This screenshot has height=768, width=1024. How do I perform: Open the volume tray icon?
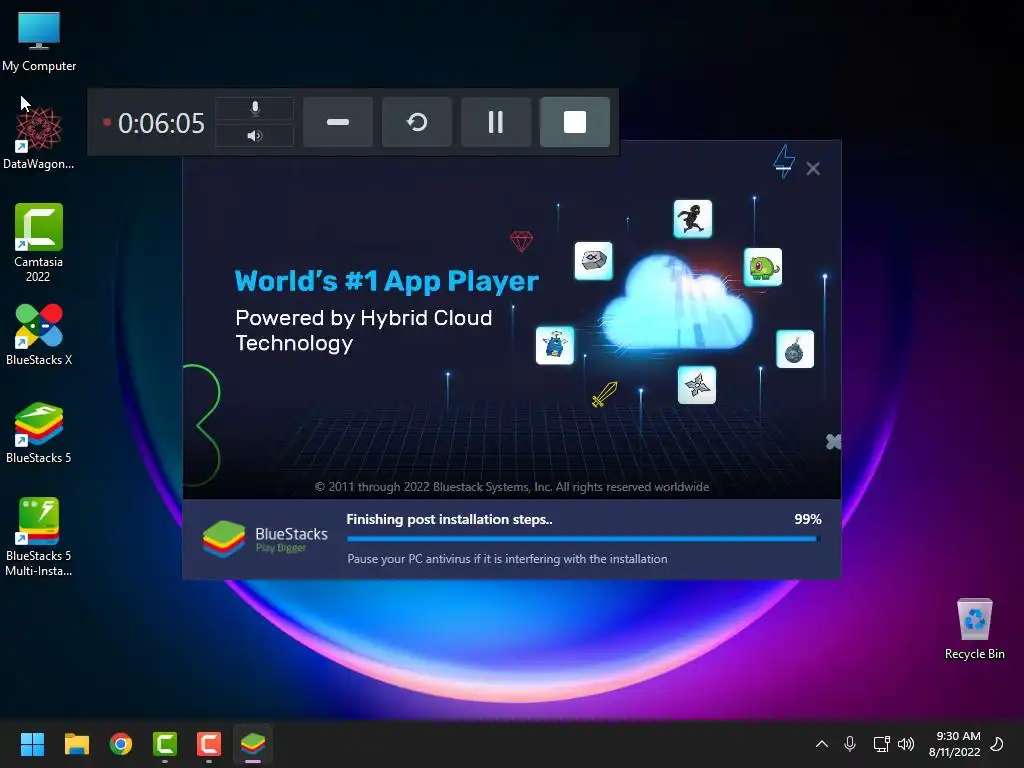pos(906,744)
